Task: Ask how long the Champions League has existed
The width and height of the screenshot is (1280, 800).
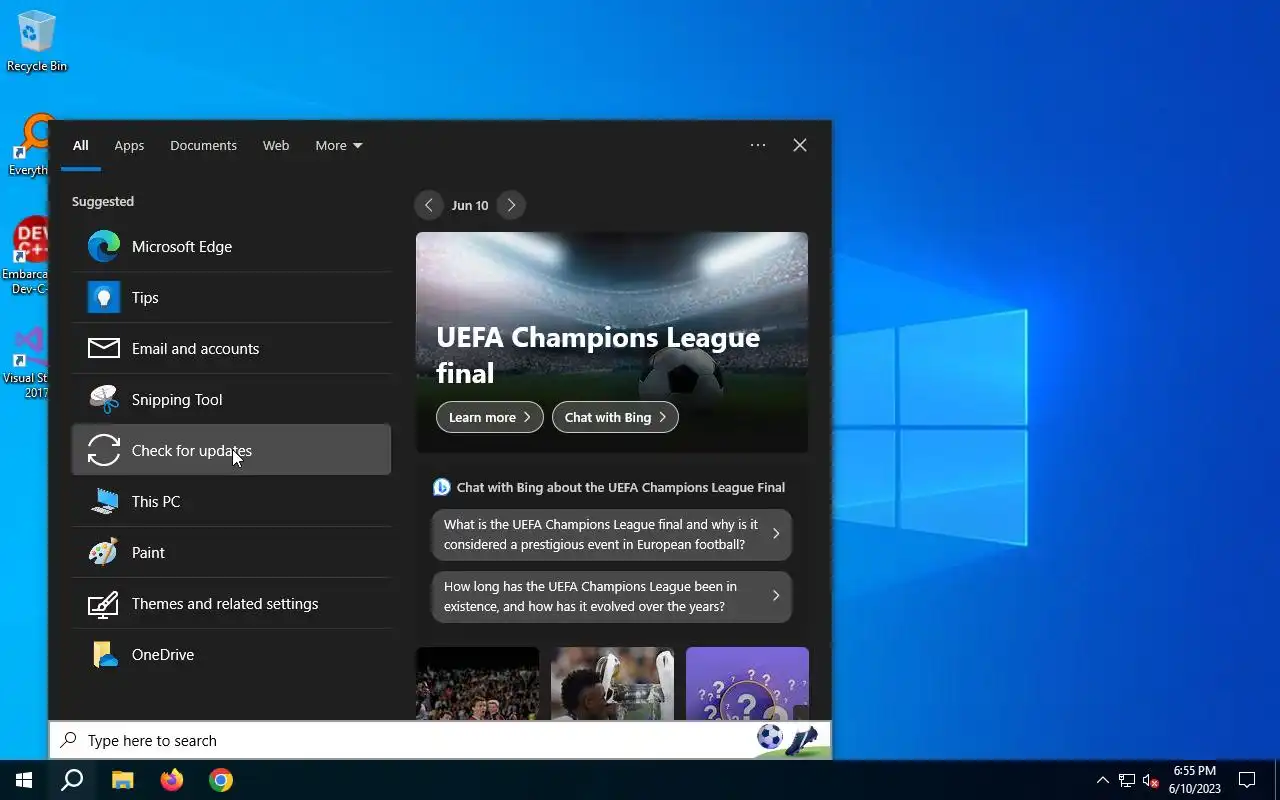Action: click(612, 596)
